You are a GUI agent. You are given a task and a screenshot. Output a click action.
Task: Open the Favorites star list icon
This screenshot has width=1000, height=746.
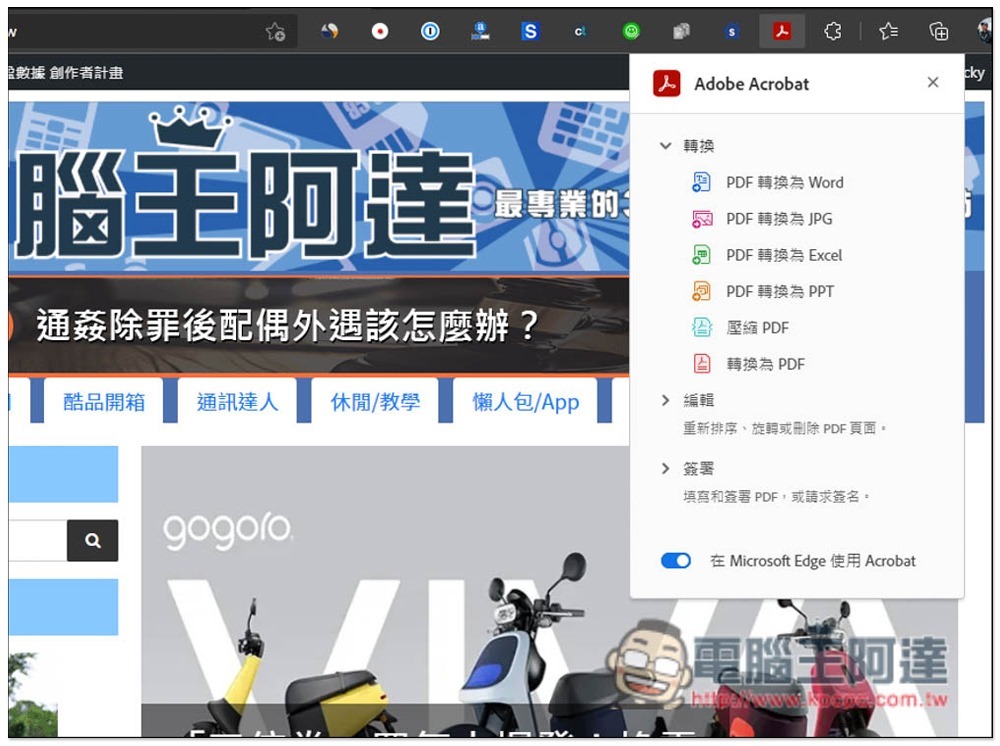pos(888,32)
